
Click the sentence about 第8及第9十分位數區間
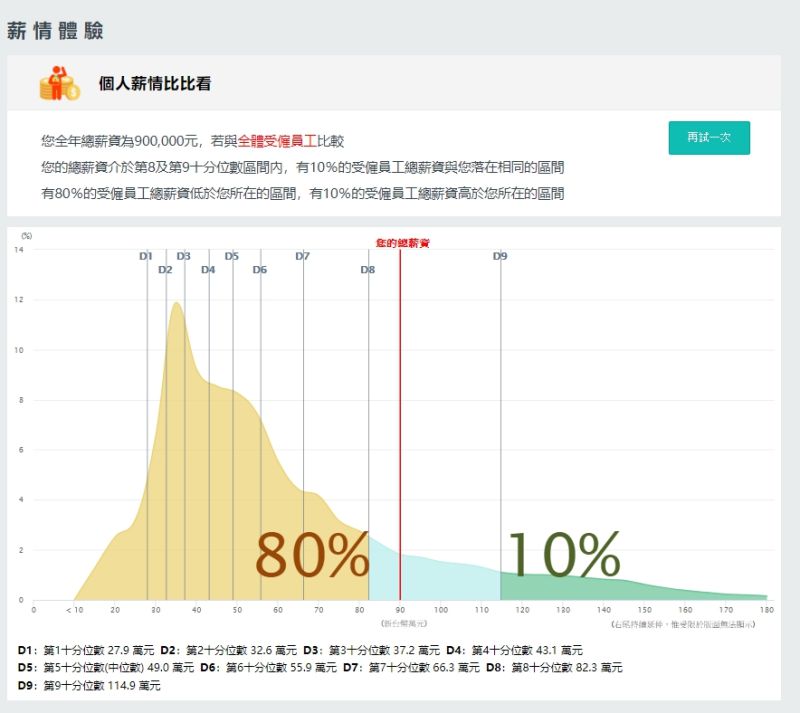pyautogui.click(x=303, y=167)
